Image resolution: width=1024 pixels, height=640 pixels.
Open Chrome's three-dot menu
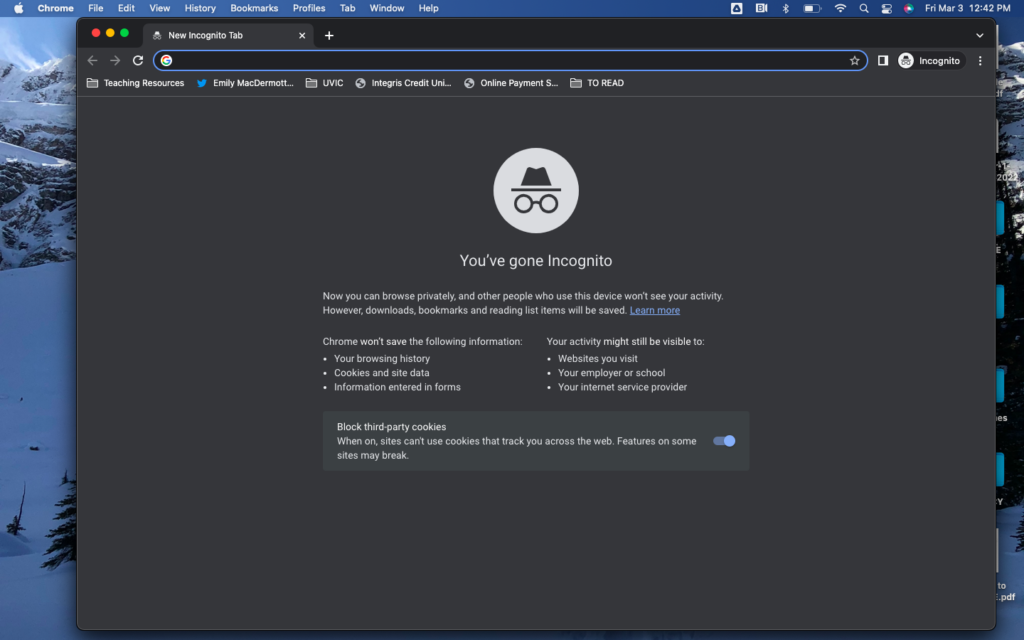pos(980,61)
